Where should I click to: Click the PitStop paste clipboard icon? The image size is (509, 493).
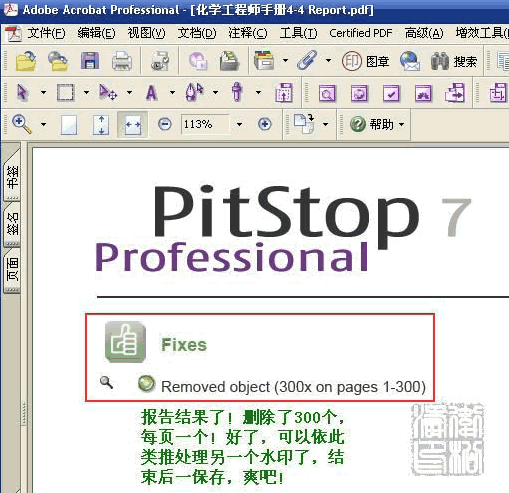tap(284, 92)
